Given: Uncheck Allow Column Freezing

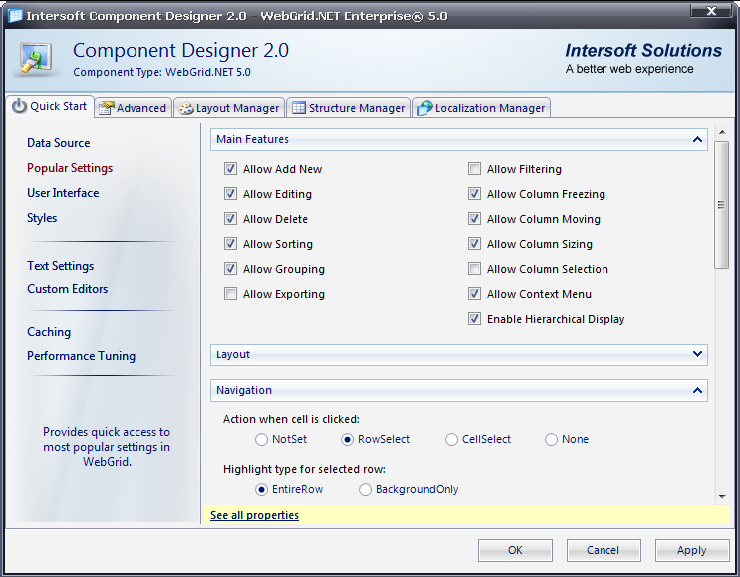Looking at the screenshot, I should pos(474,194).
